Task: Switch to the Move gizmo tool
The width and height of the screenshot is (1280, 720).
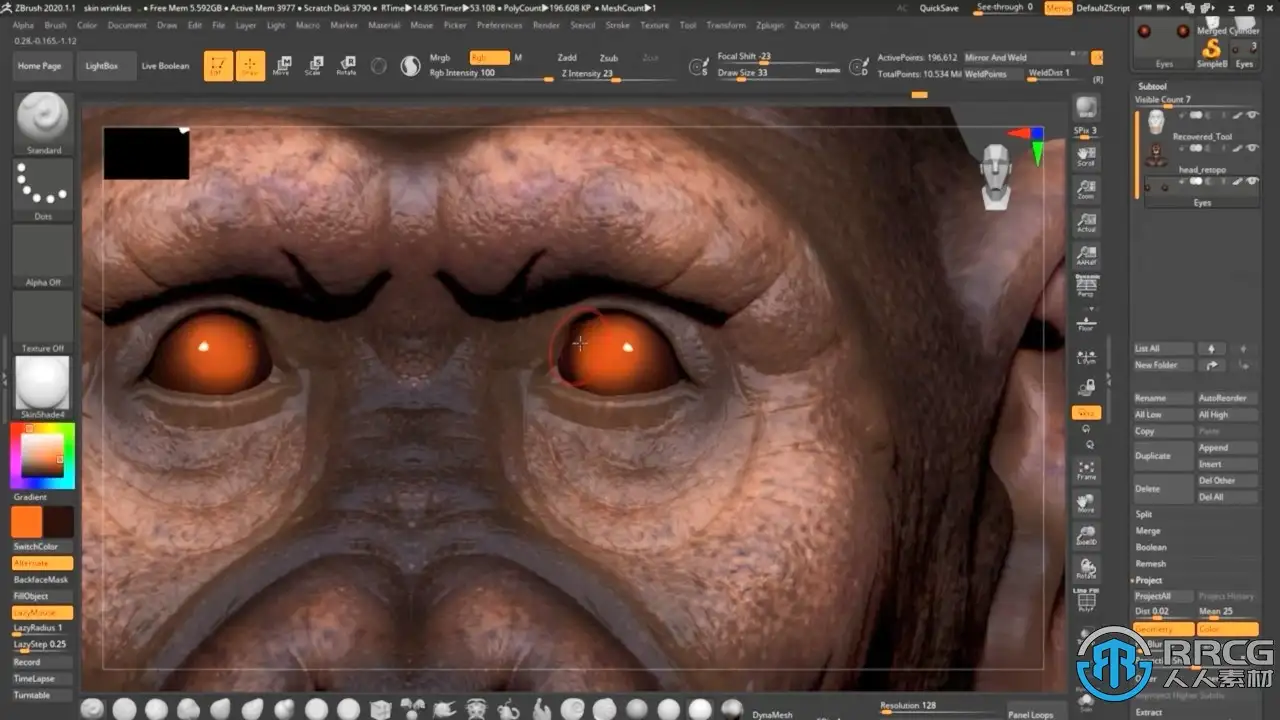Action: [282, 66]
